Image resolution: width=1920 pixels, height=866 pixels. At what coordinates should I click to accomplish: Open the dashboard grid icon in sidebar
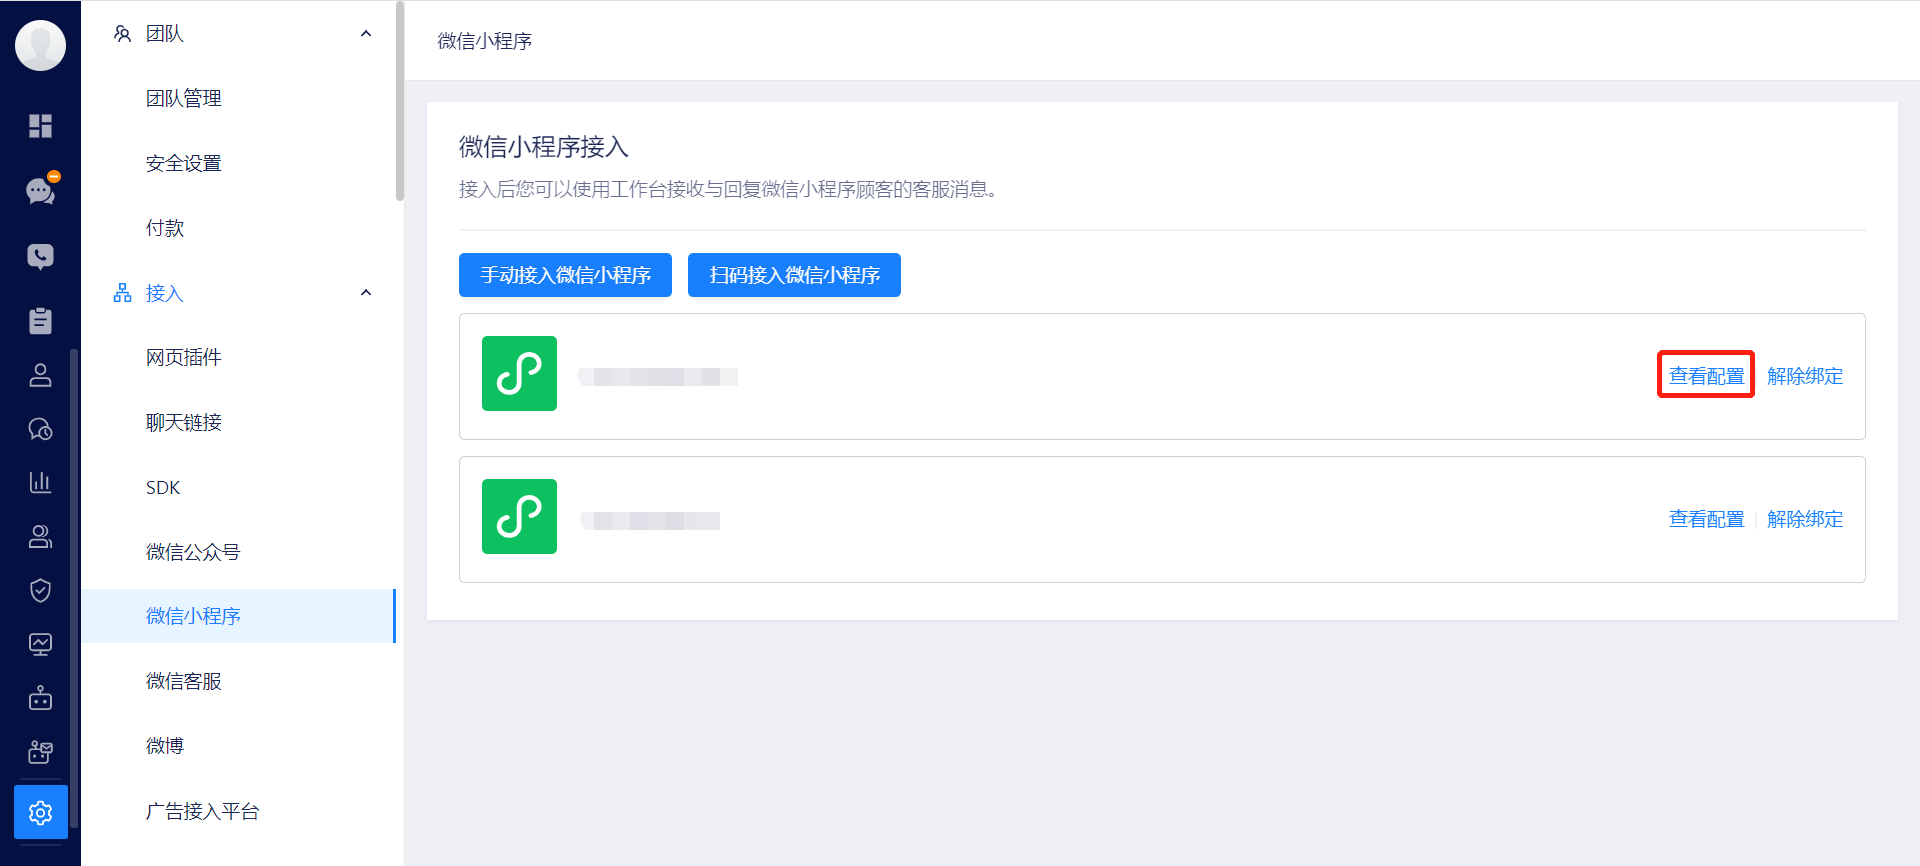point(40,126)
